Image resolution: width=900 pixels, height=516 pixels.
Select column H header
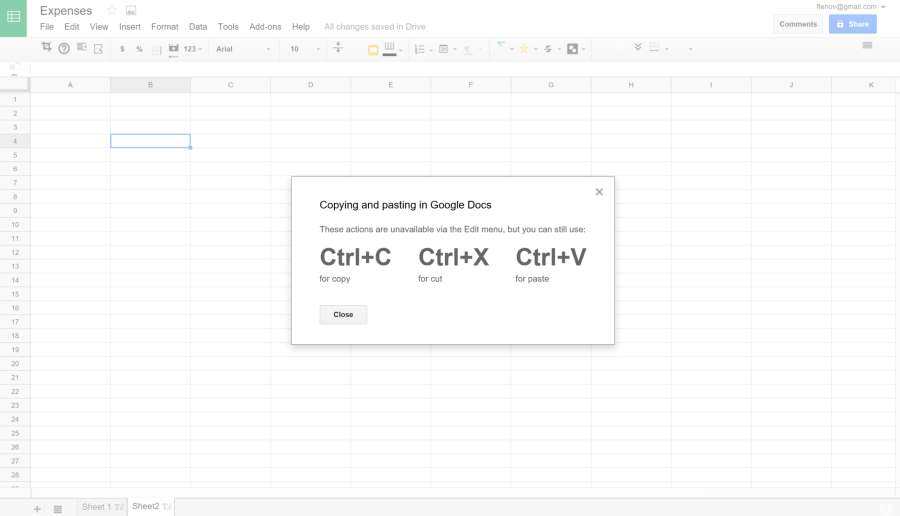[631, 85]
